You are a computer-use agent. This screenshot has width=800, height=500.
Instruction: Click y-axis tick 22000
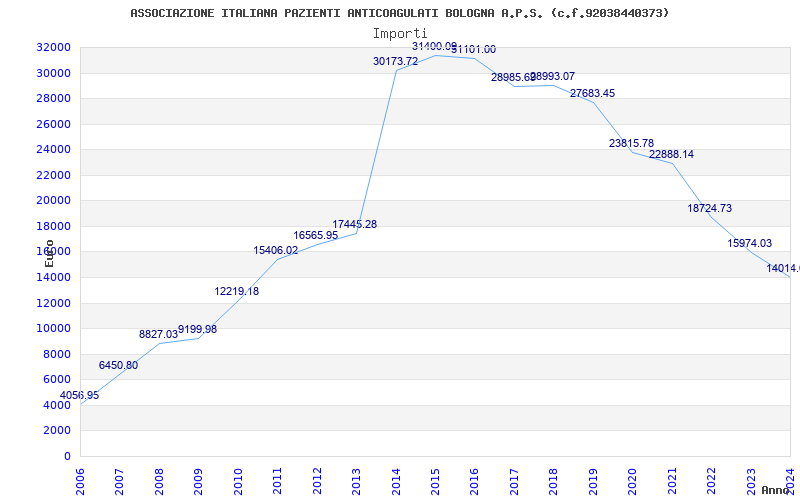pyautogui.click(x=53, y=175)
